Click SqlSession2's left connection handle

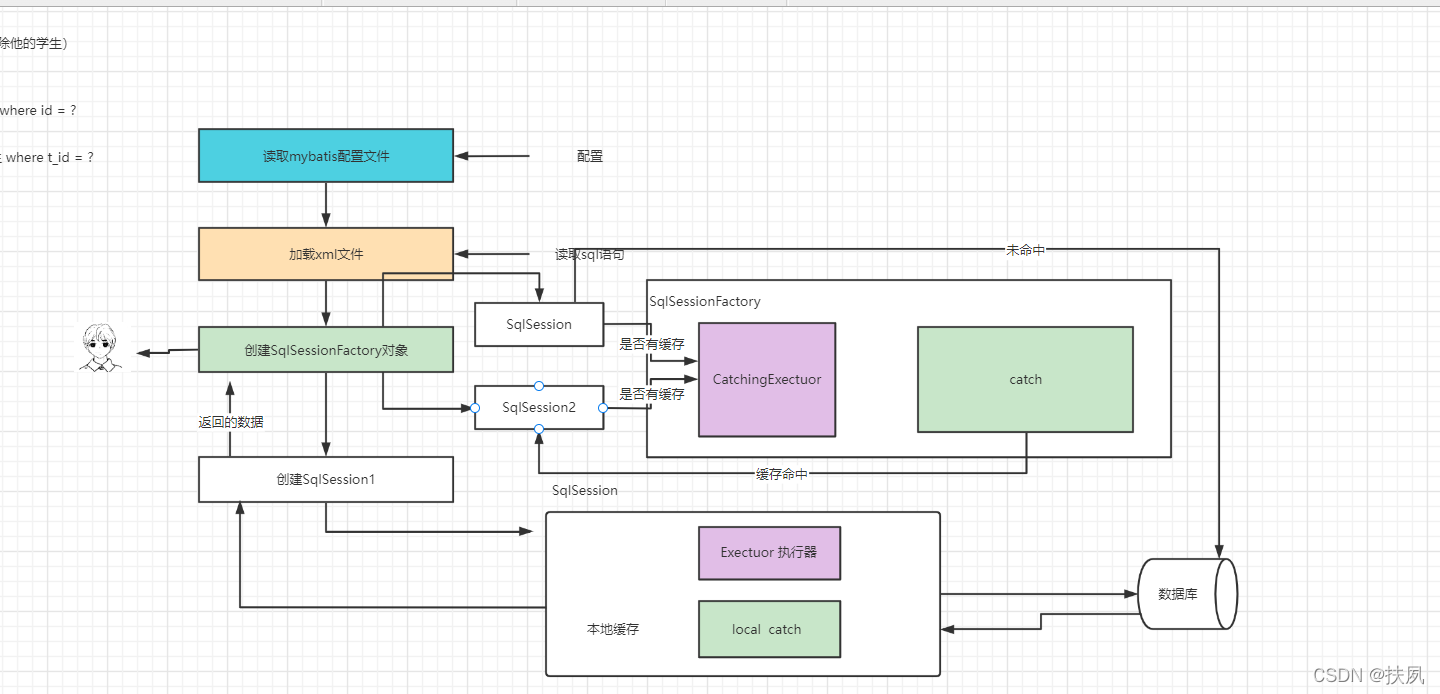tap(475, 408)
